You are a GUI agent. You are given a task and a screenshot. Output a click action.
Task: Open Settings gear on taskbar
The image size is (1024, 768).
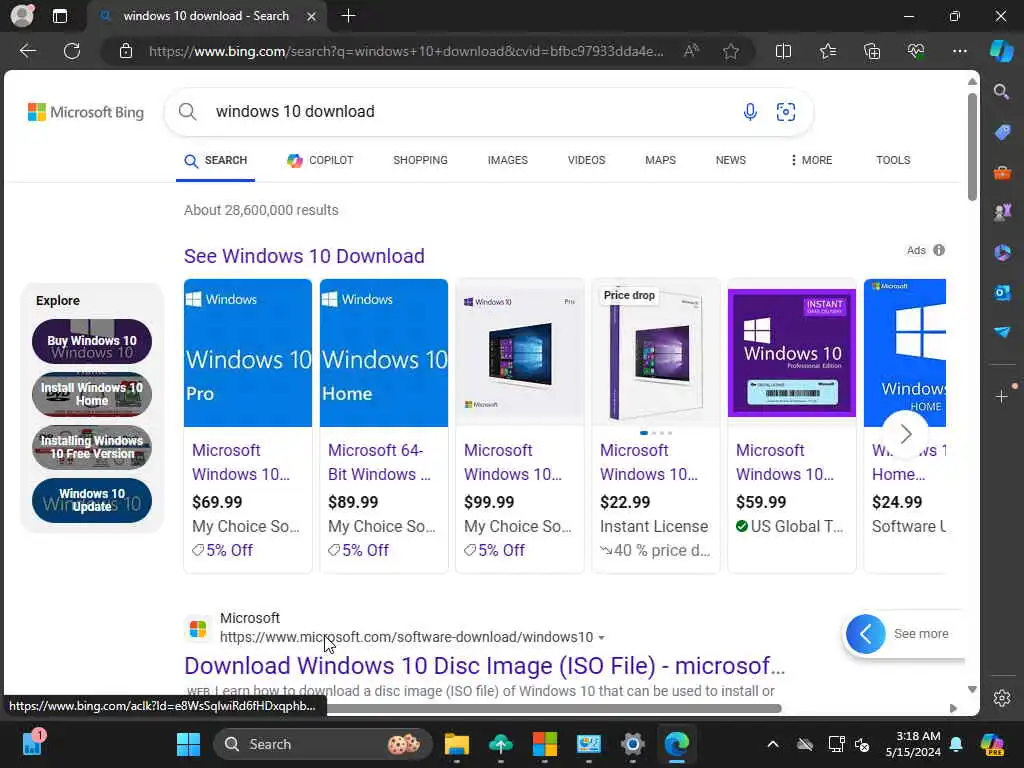pyautogui.click(x=632, y=744)
